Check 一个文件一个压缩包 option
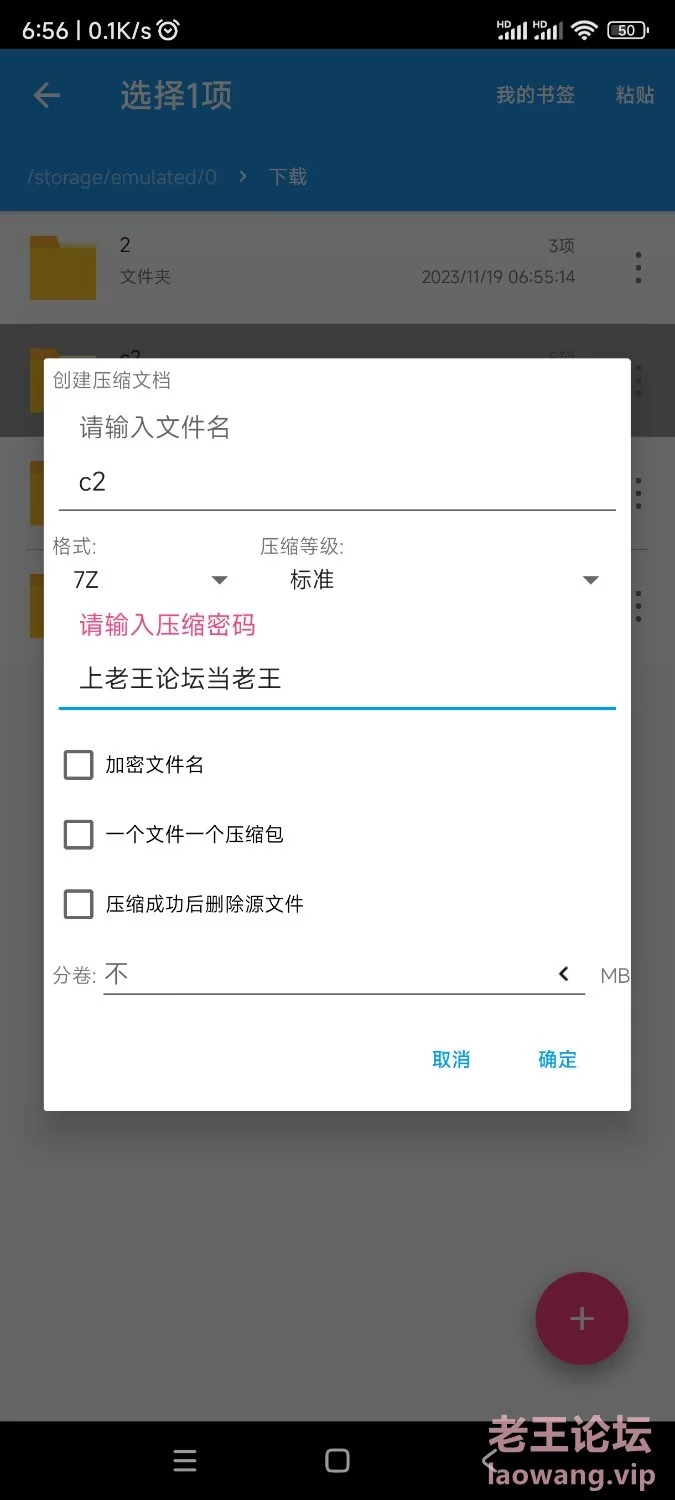 [78, 834]
